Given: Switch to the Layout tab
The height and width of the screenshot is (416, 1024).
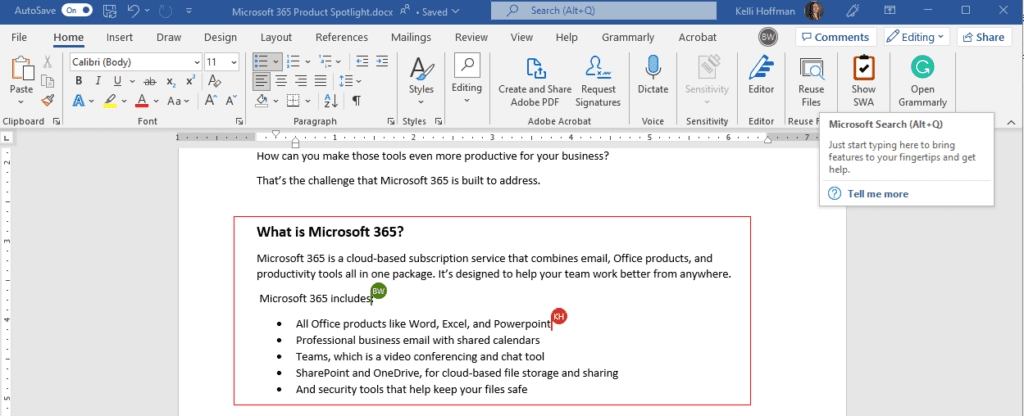Looking at the screenshot, I should pos(276,37).
